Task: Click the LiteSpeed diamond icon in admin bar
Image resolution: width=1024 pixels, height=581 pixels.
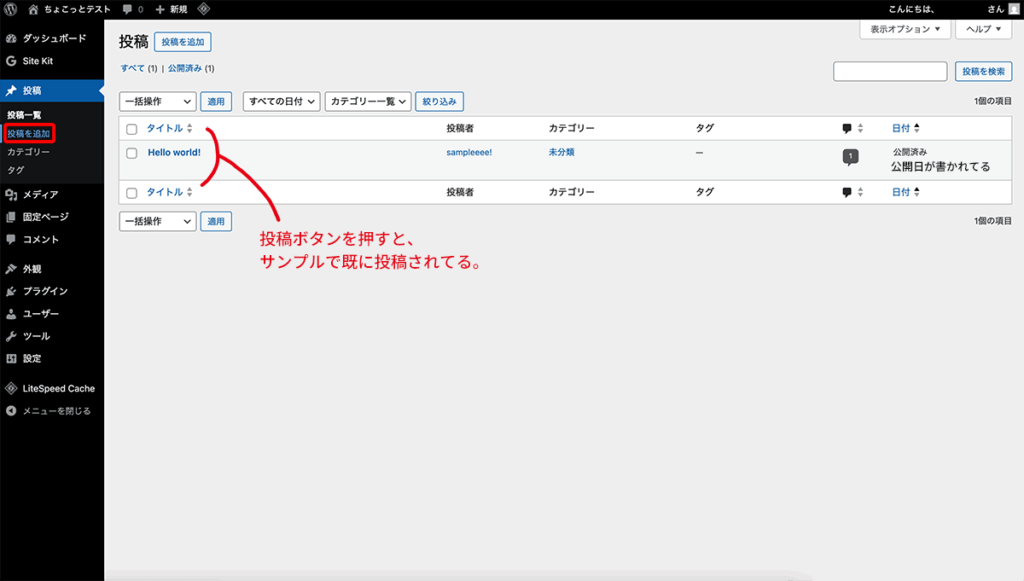Action: pos(204,9)
